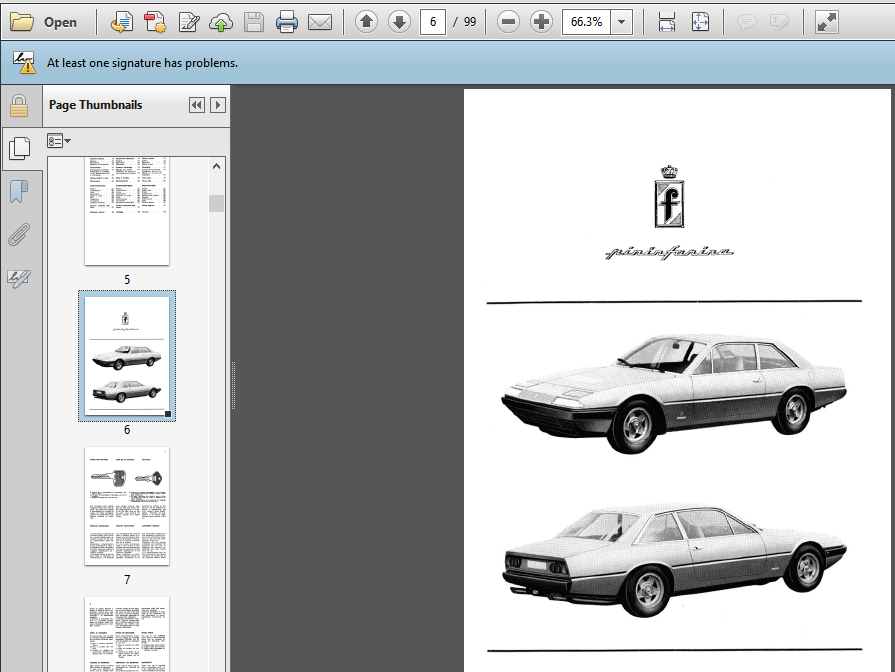Click 'At least one signature has problems' message
This screenshot has width=895, height=672.
click(142, 63)
